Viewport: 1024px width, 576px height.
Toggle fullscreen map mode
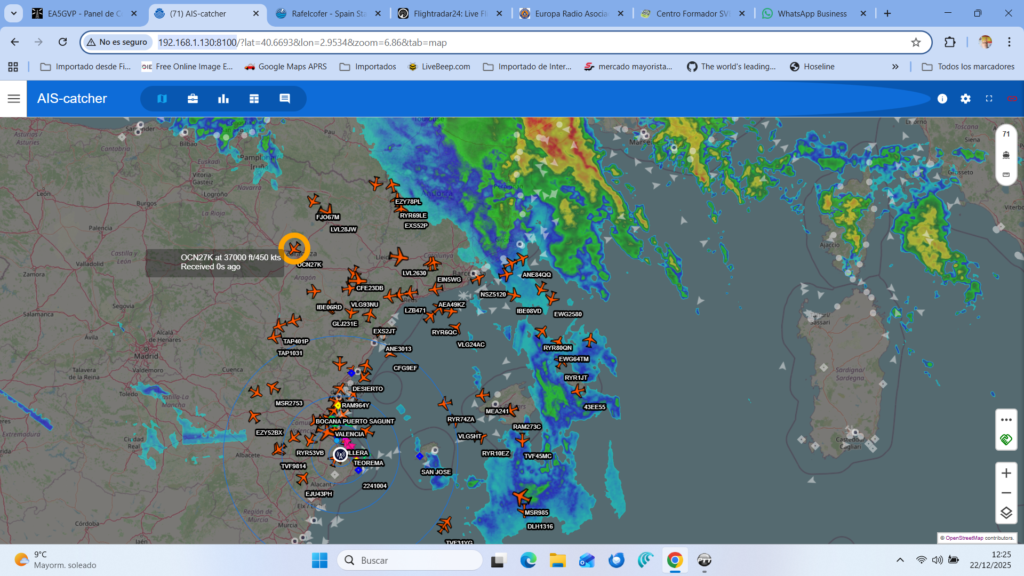(x=989, y=99)
